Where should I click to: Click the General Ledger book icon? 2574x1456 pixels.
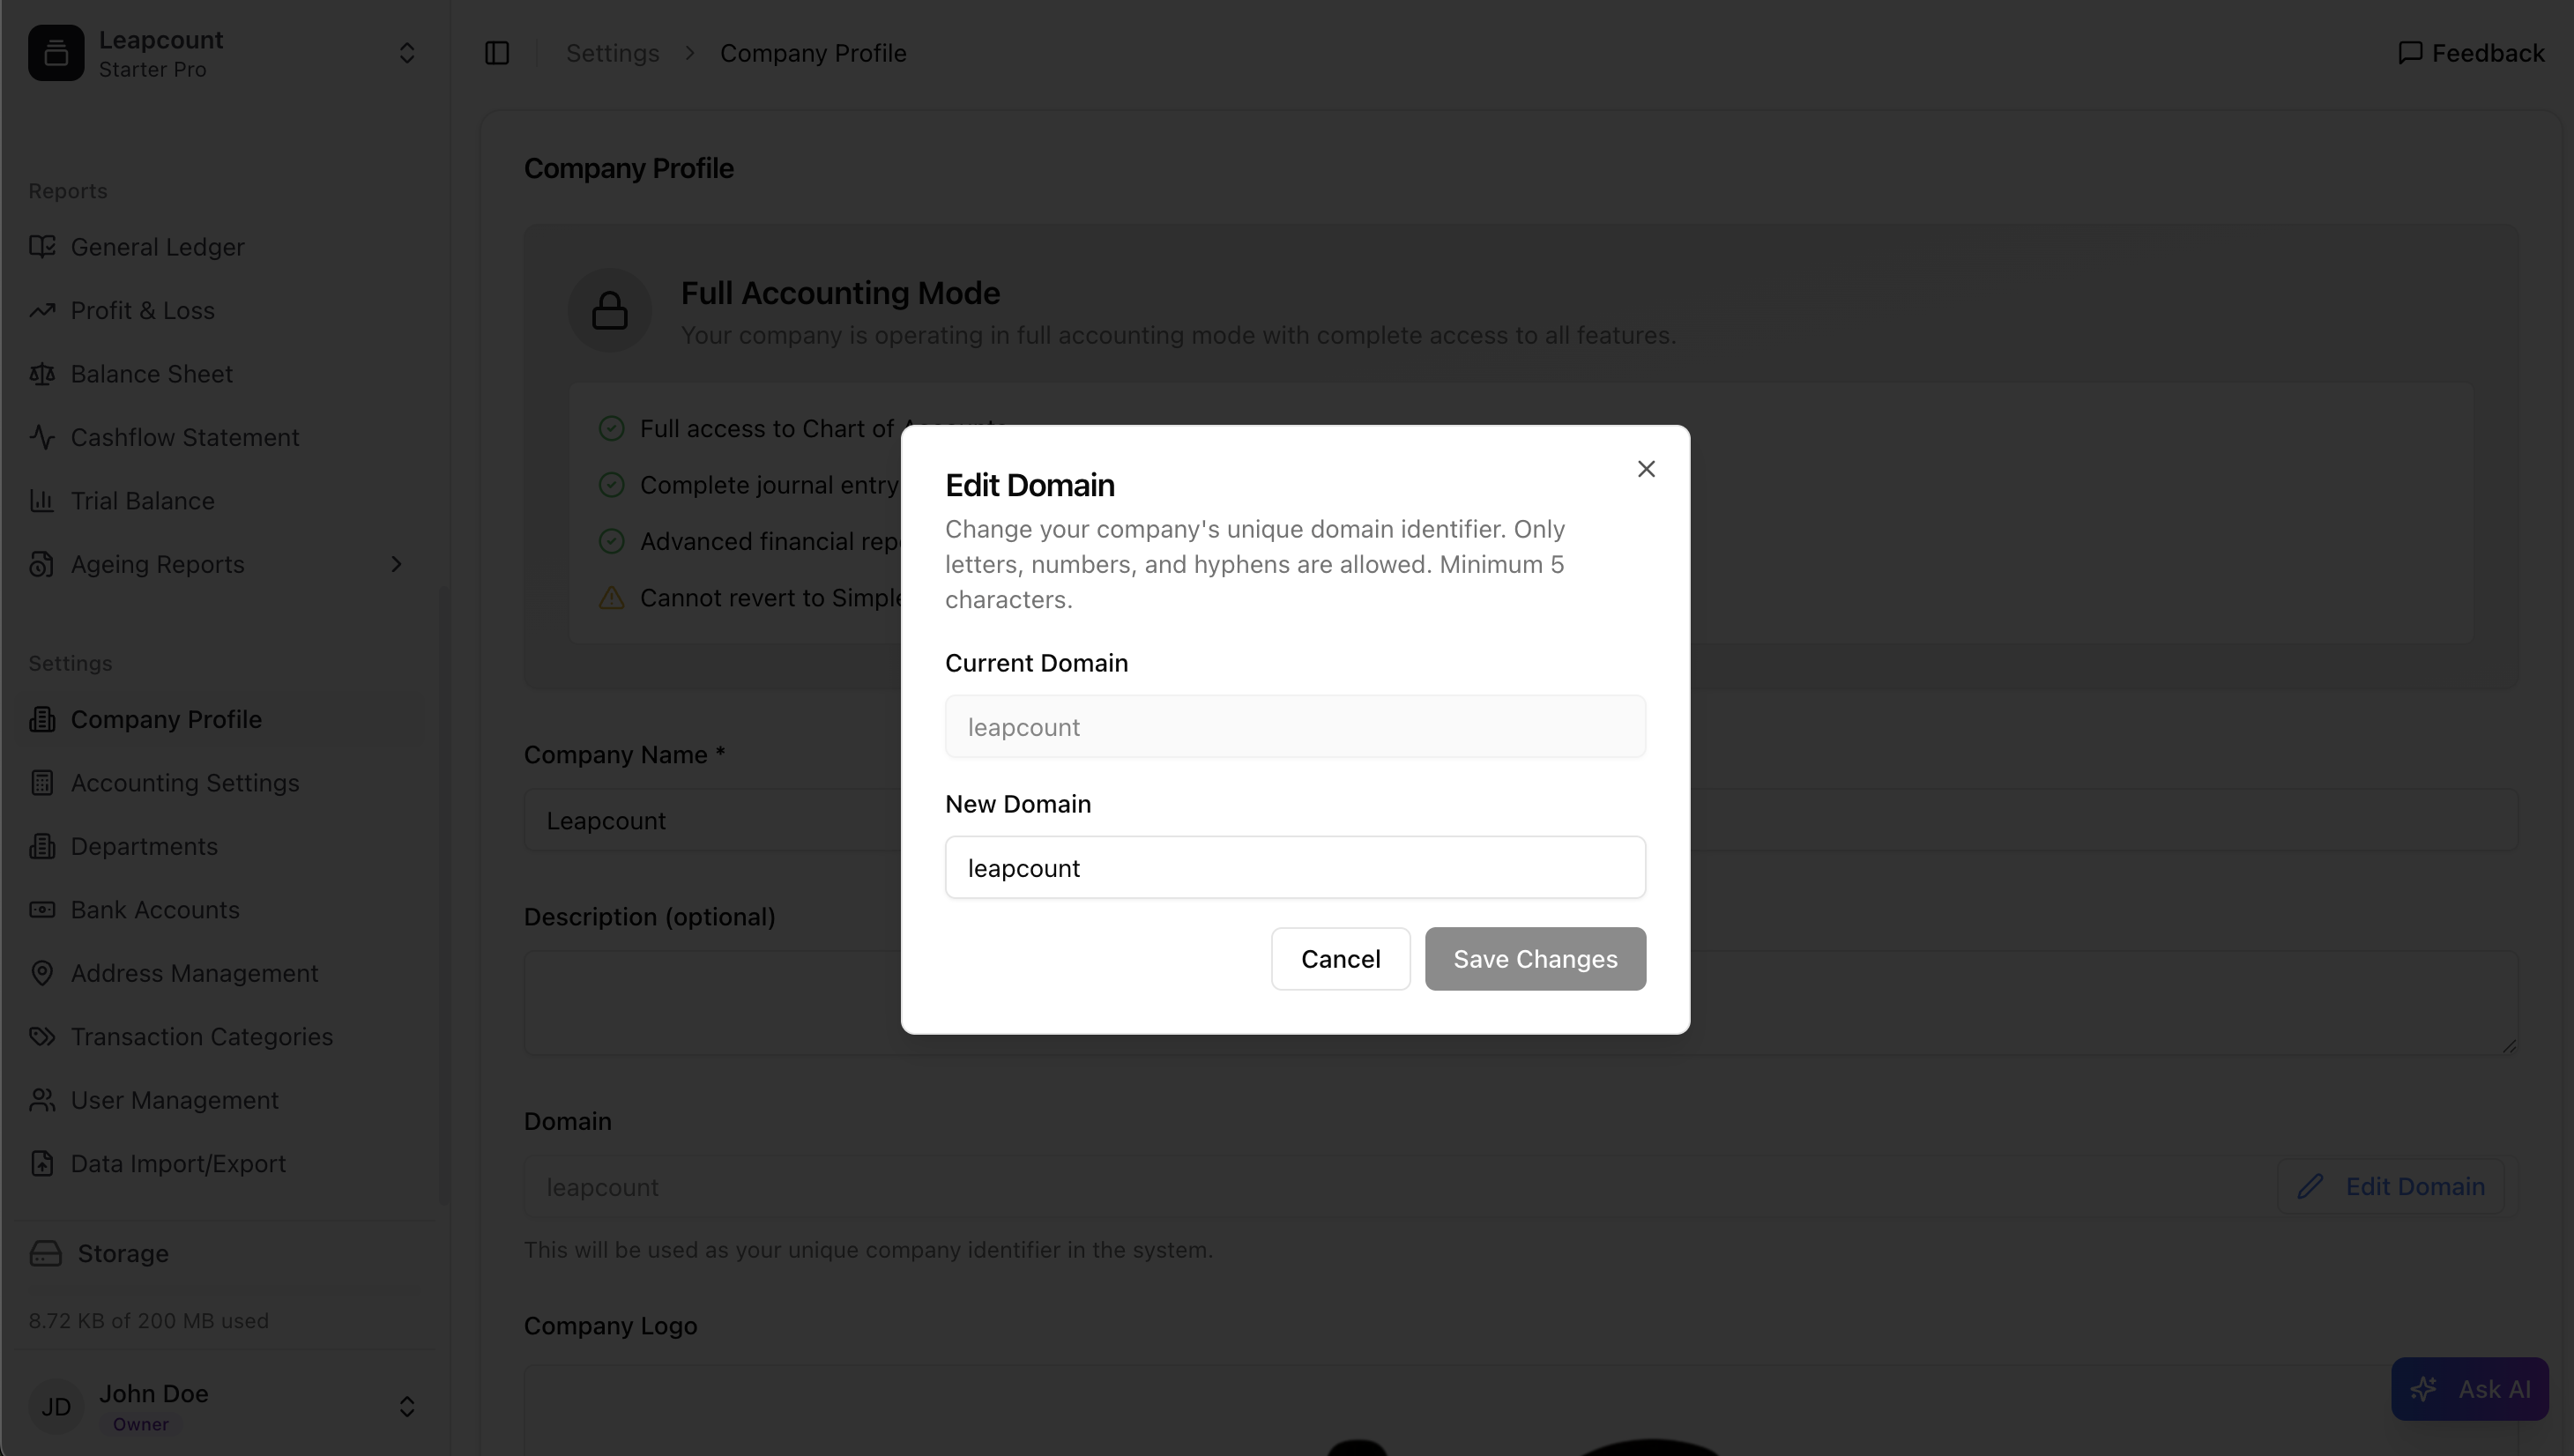pos(42,247)
